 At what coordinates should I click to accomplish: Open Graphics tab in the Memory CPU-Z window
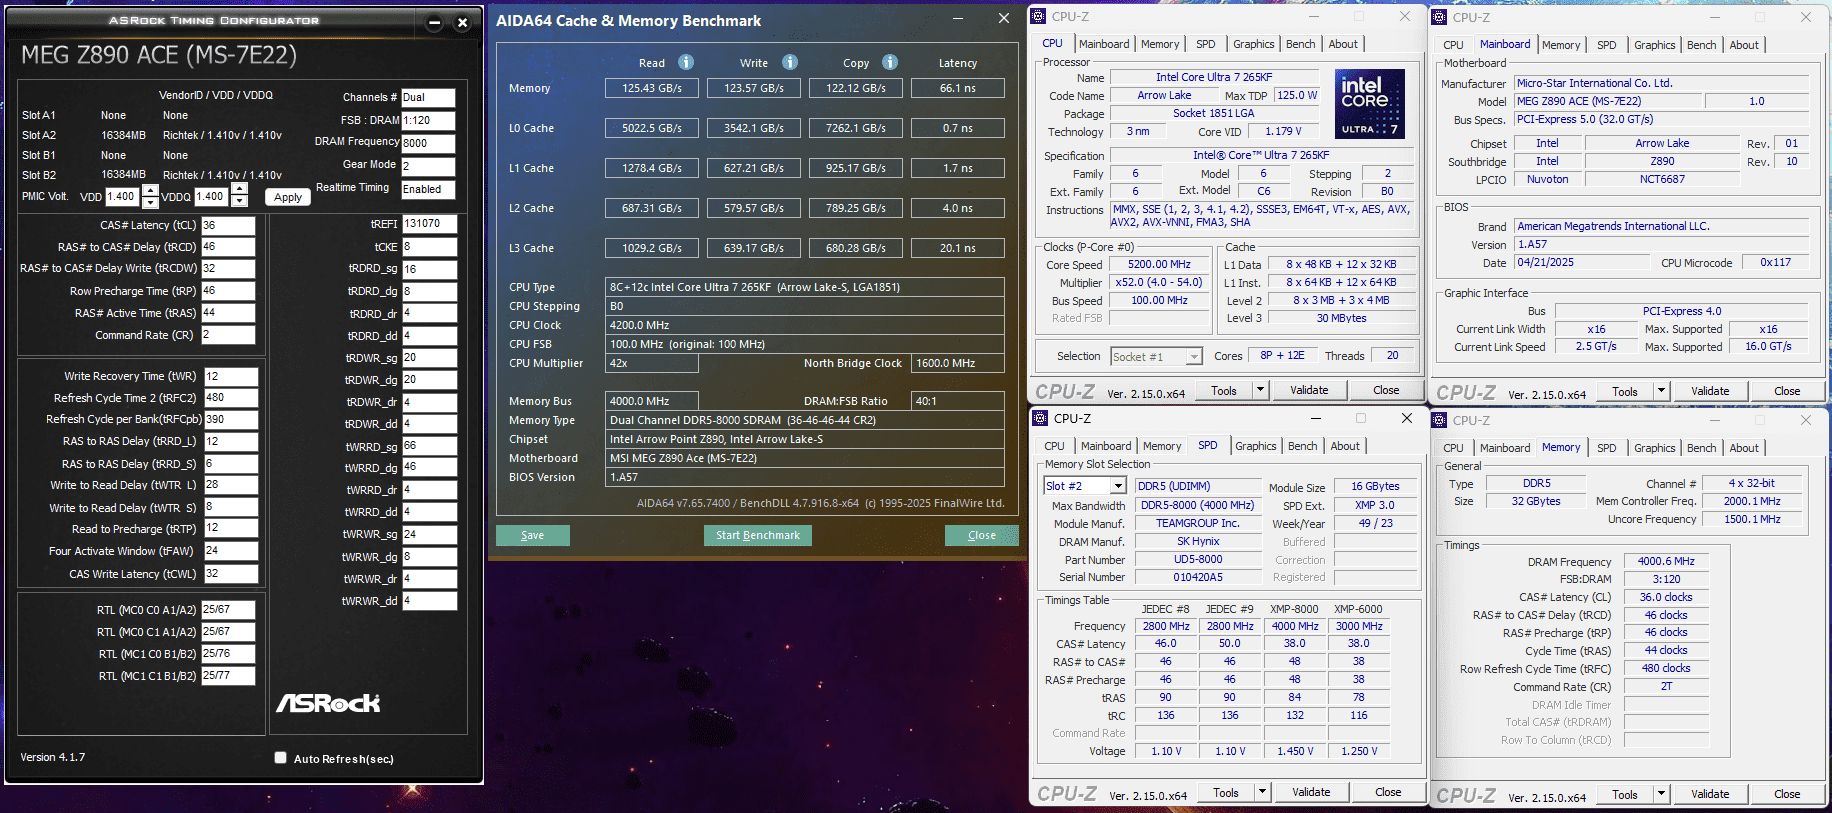[x=1654, y=448]
